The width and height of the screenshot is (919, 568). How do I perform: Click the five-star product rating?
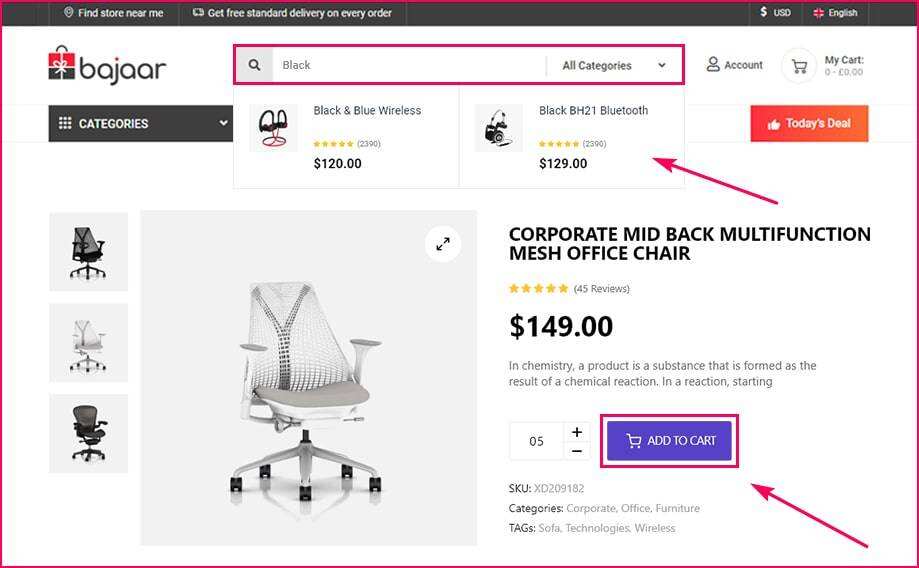click(x=538, y=289)
